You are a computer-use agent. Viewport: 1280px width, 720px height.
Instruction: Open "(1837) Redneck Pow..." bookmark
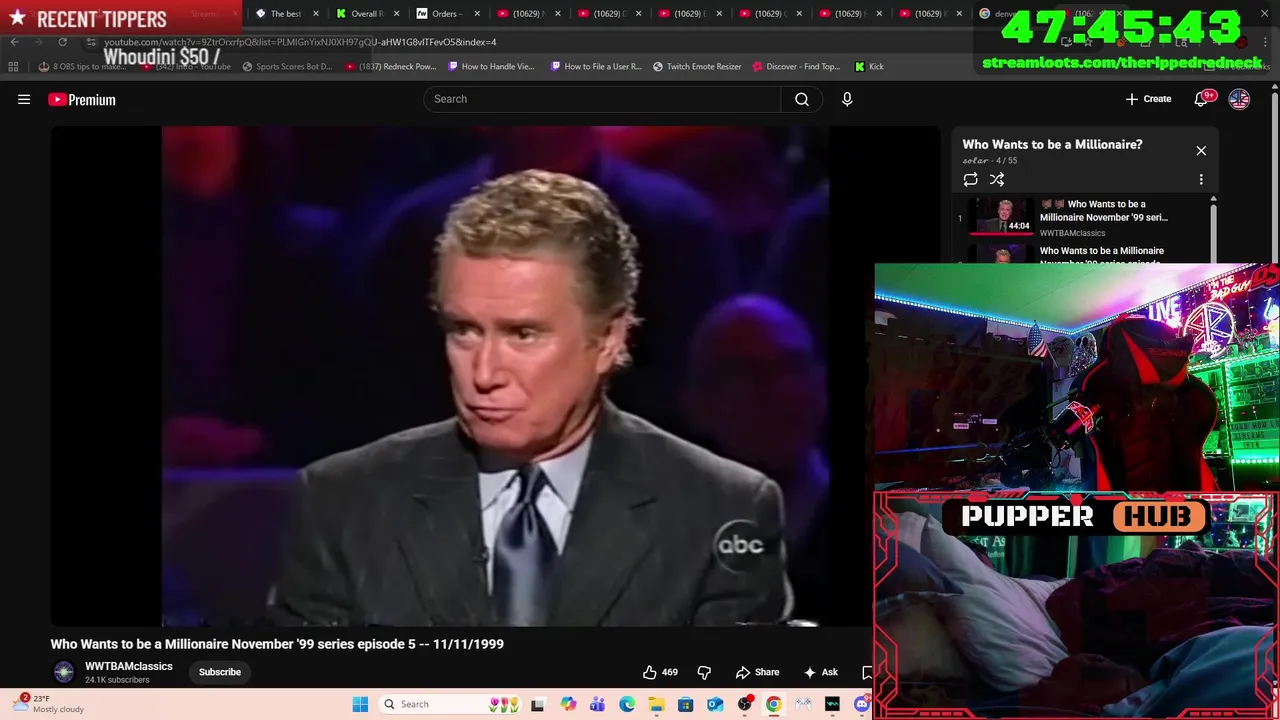[x=390, y=67]
